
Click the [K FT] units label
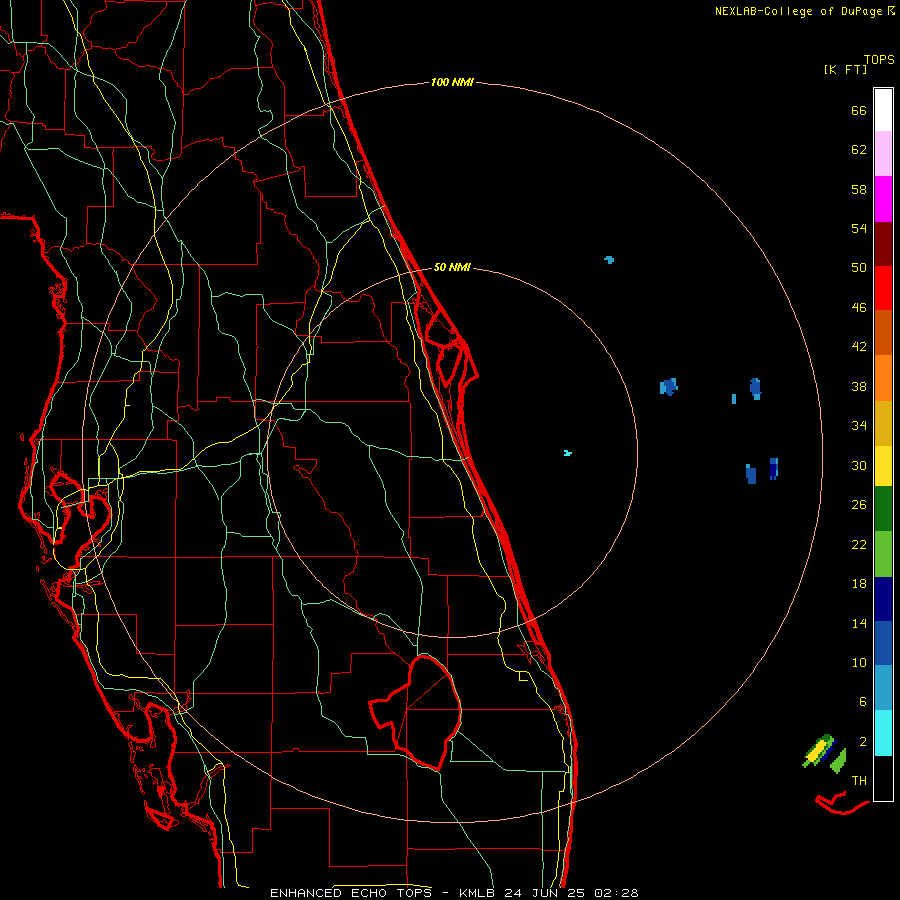click(x=845, y=69)
